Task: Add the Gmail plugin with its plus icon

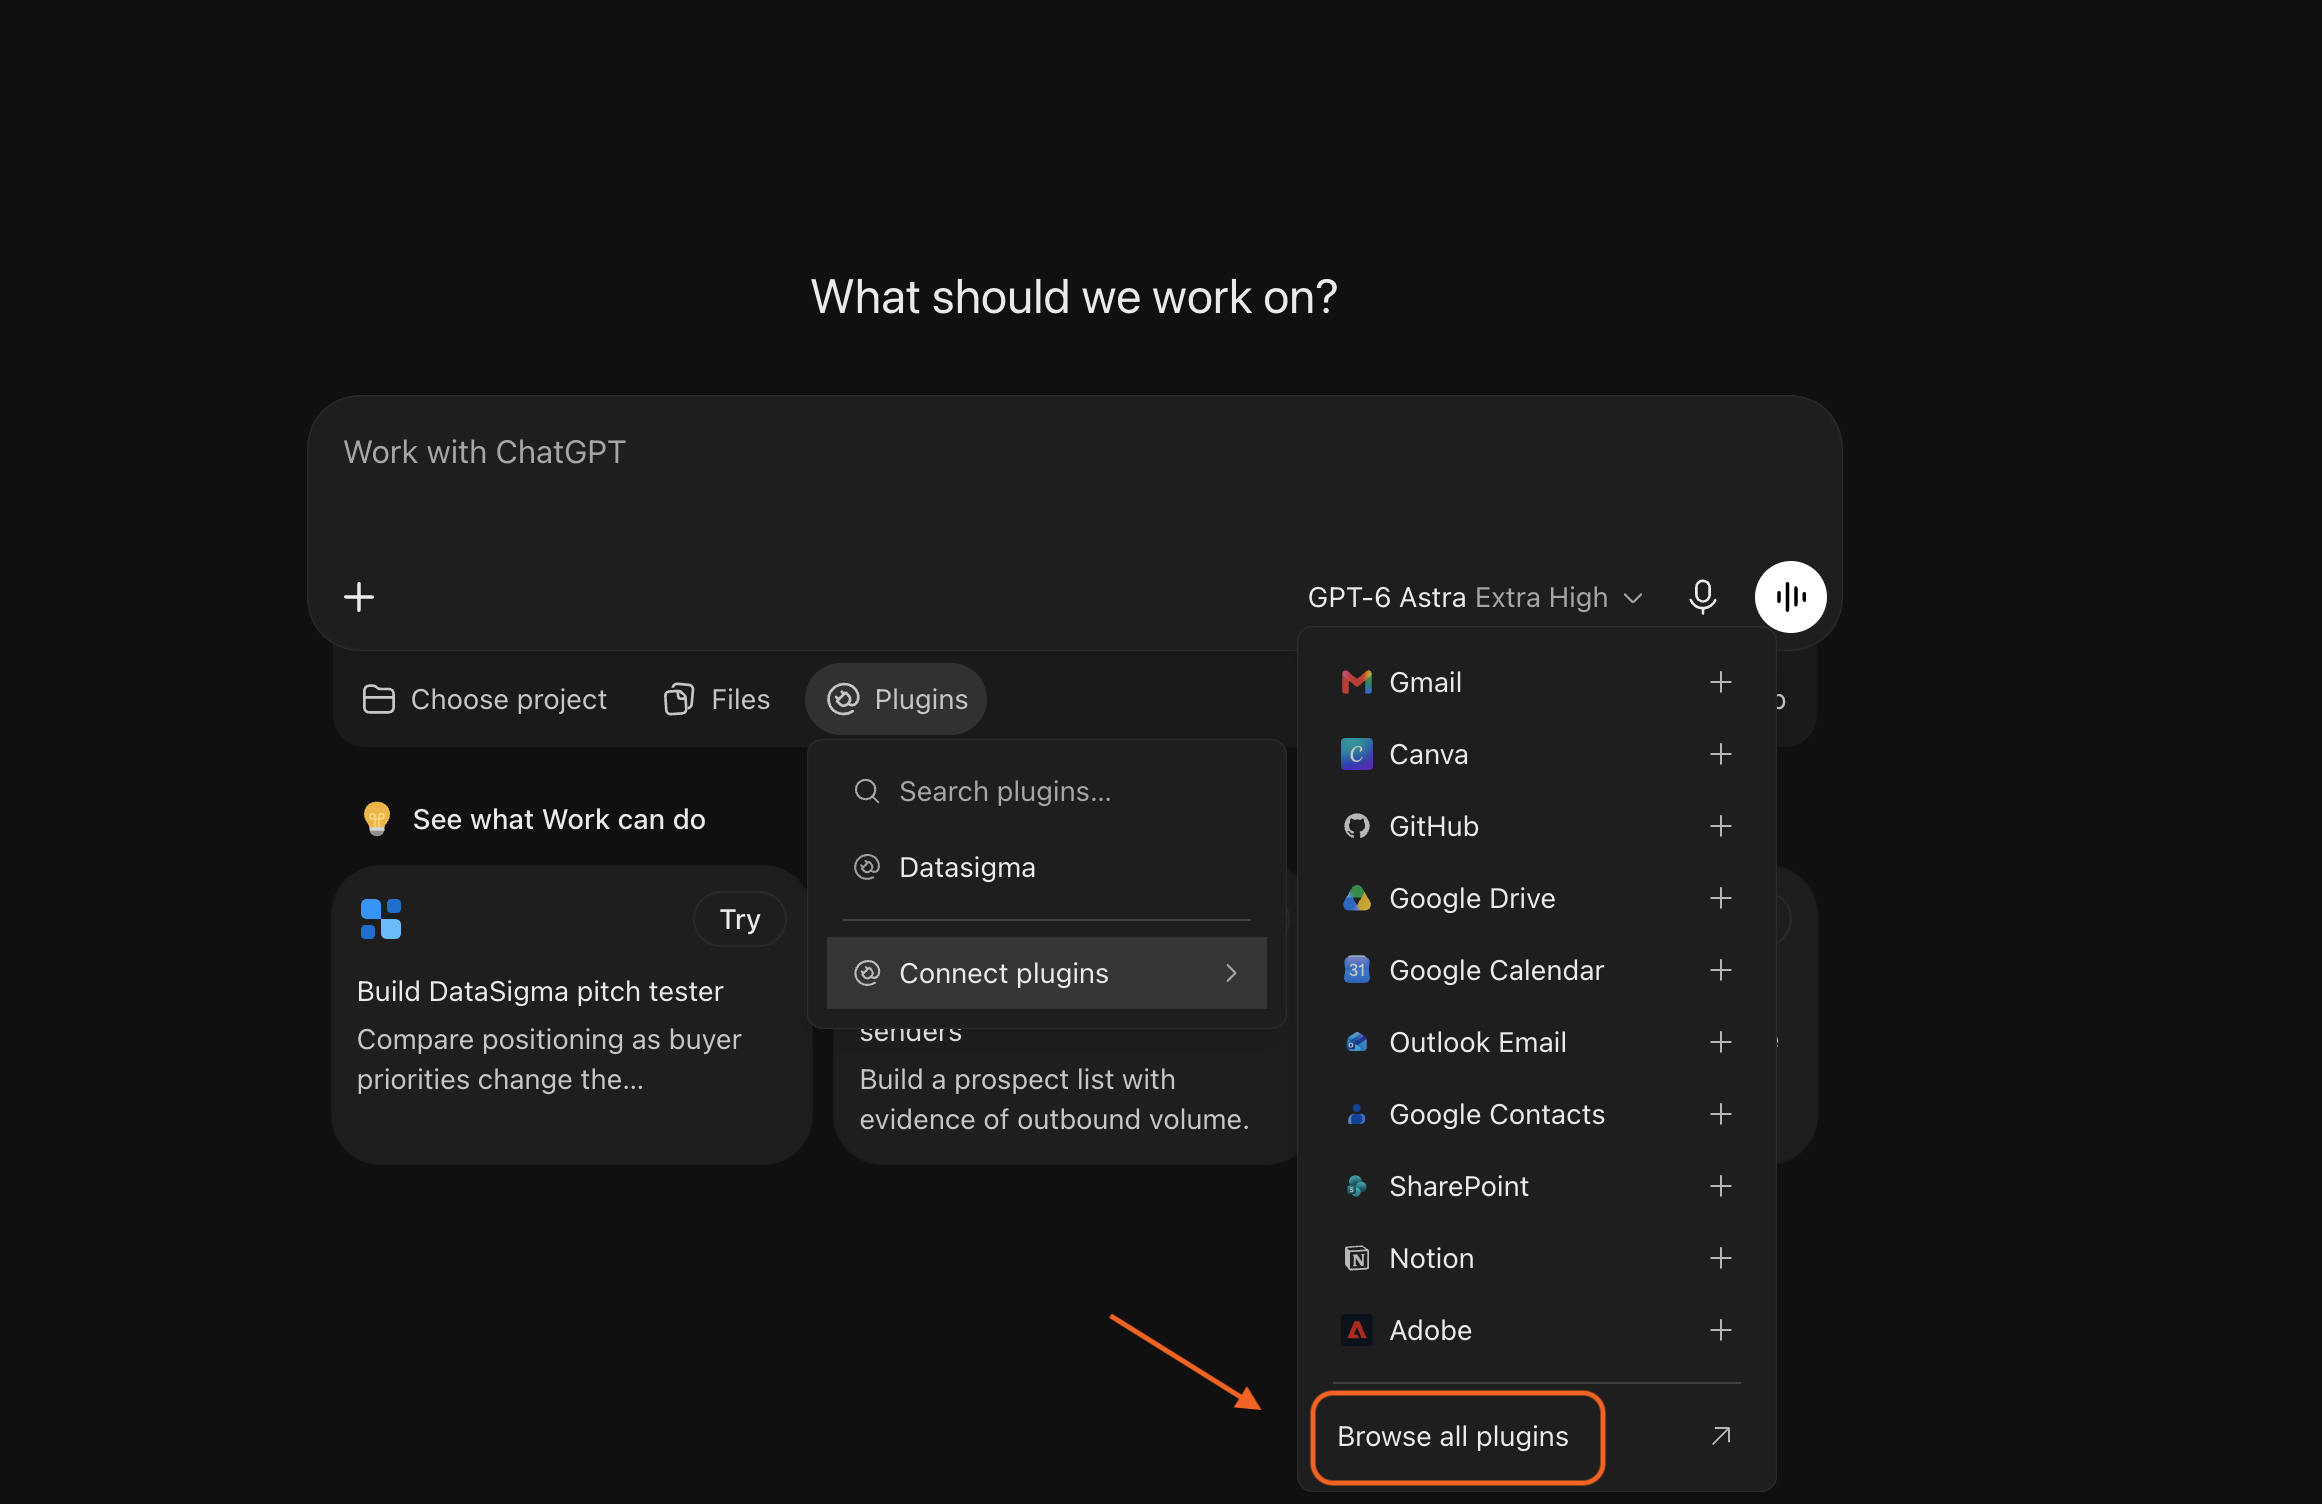Action: (x=1720, y=682)
